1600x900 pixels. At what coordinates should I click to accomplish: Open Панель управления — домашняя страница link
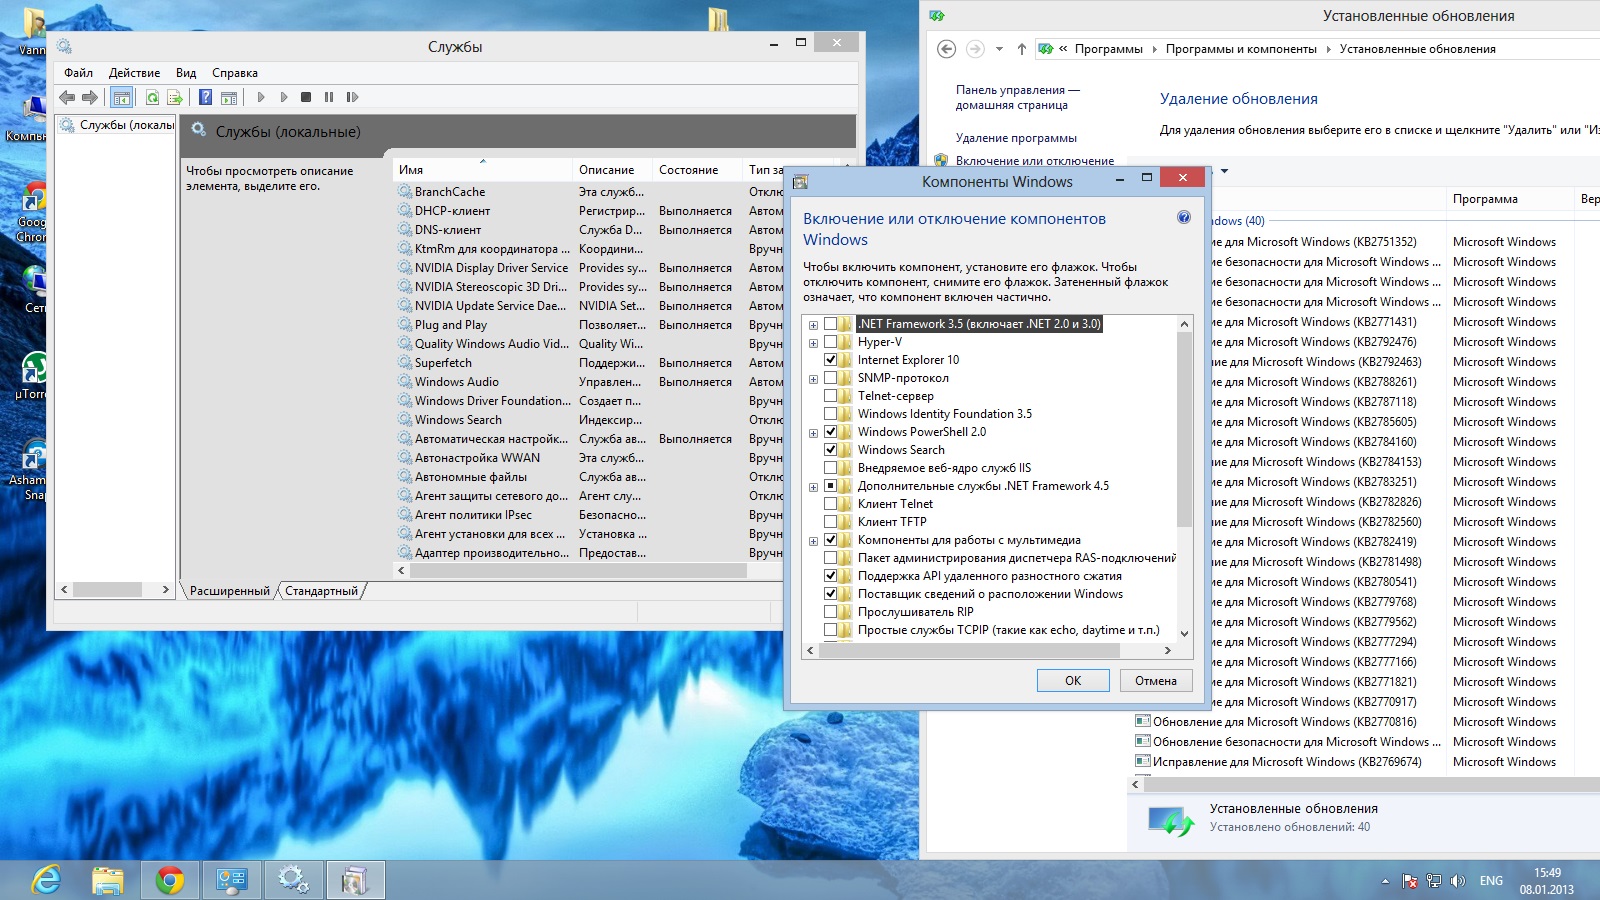[x=1017, y=97]
